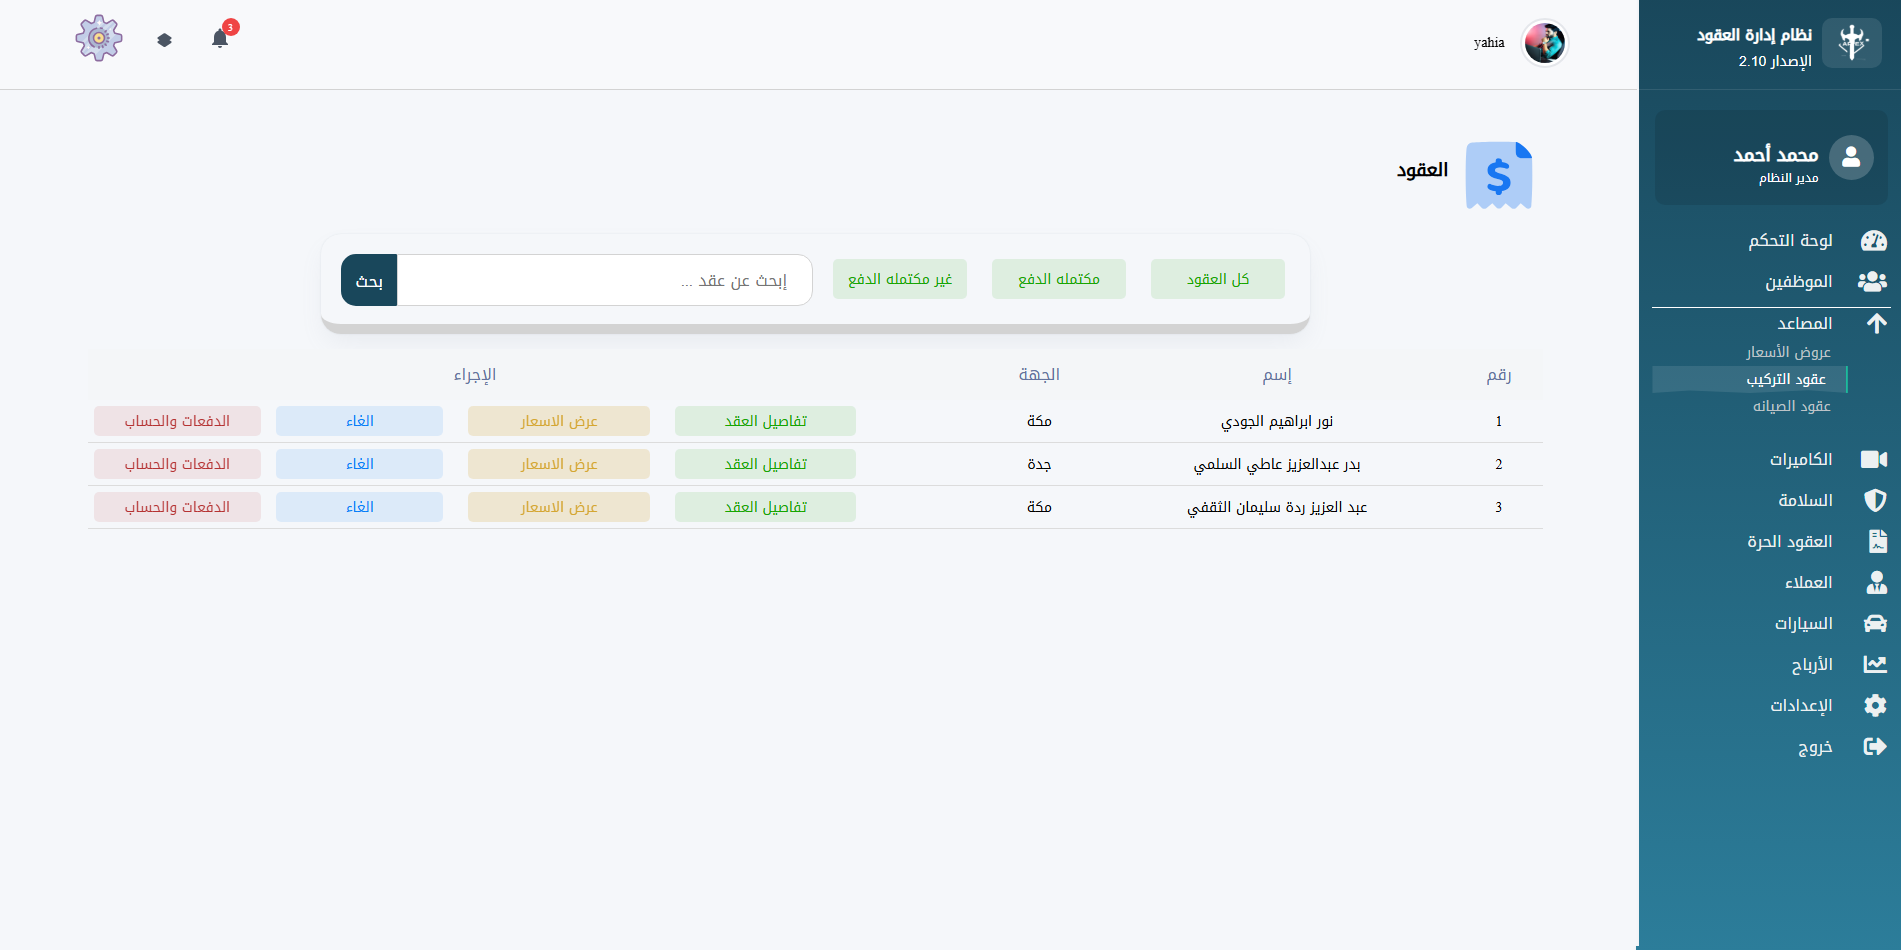
Task: Select عقود الصيانه submenu item
Action: (x=1791, y=406)
